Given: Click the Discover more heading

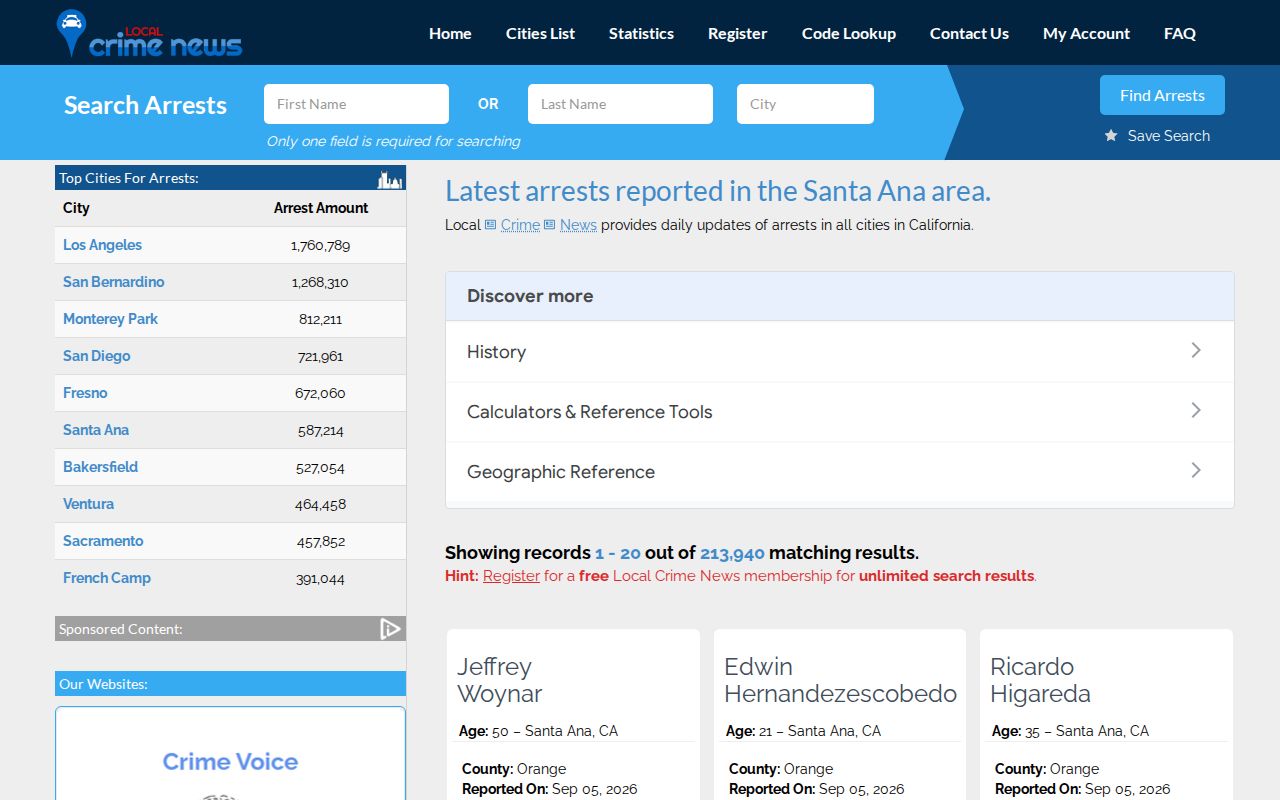Looking at the screenshot, I should [530, 296].
